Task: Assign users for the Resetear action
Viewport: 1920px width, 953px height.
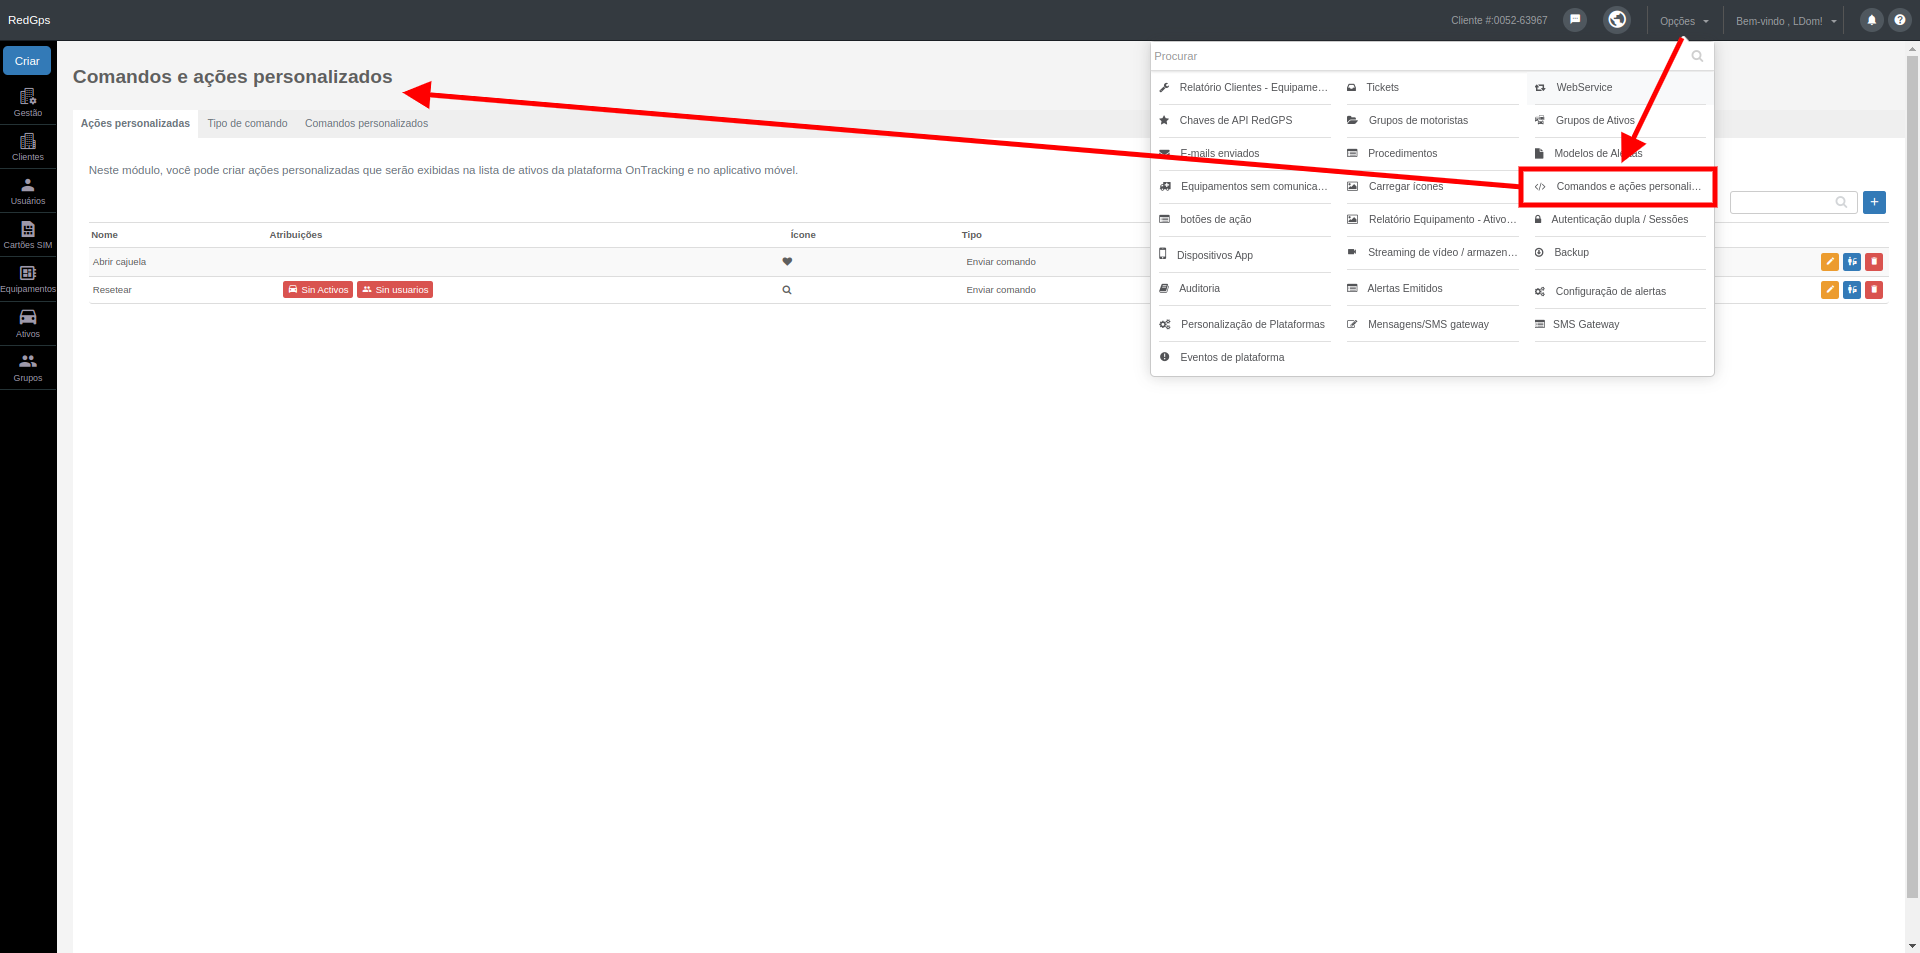Action: pos(1852,290)
